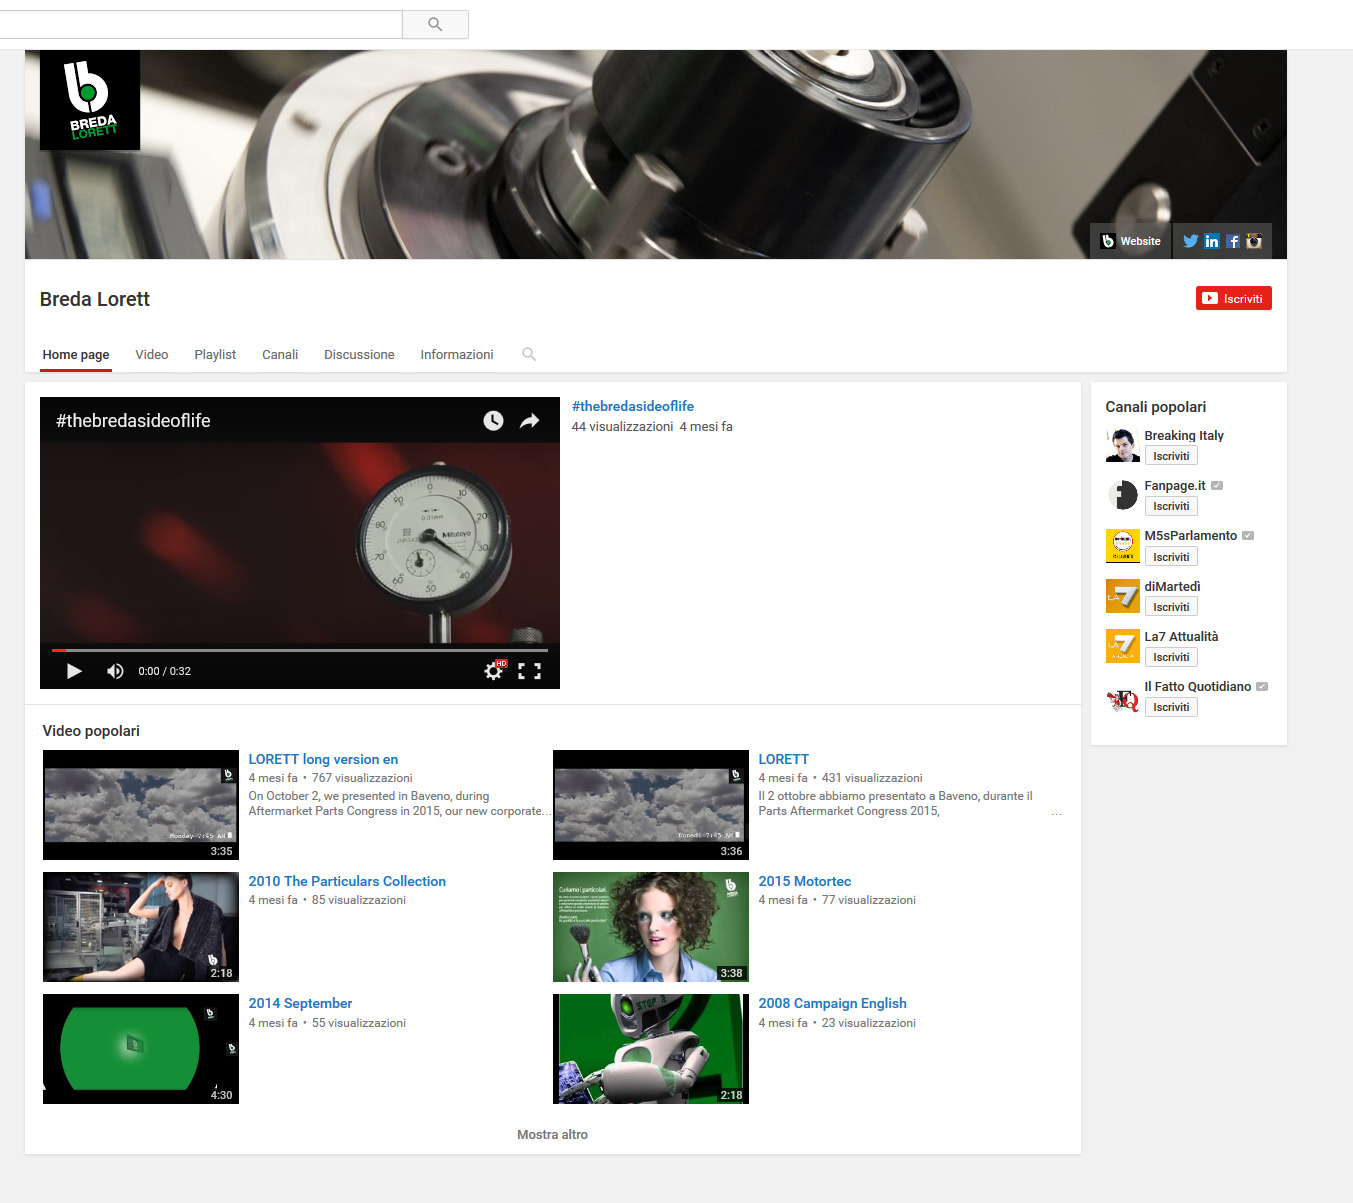Open the La7 Attualità channel avatar
Screen dimensions: 1353x1203
pos(1122,646)
